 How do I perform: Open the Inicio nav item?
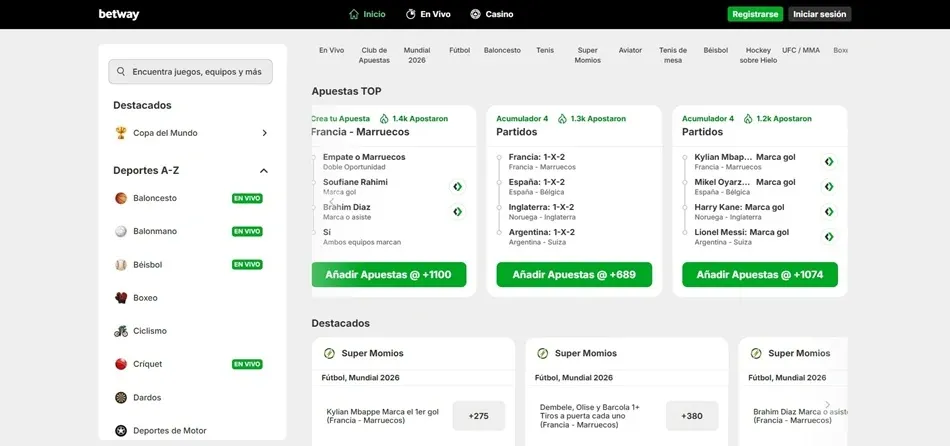click(367, 14)
